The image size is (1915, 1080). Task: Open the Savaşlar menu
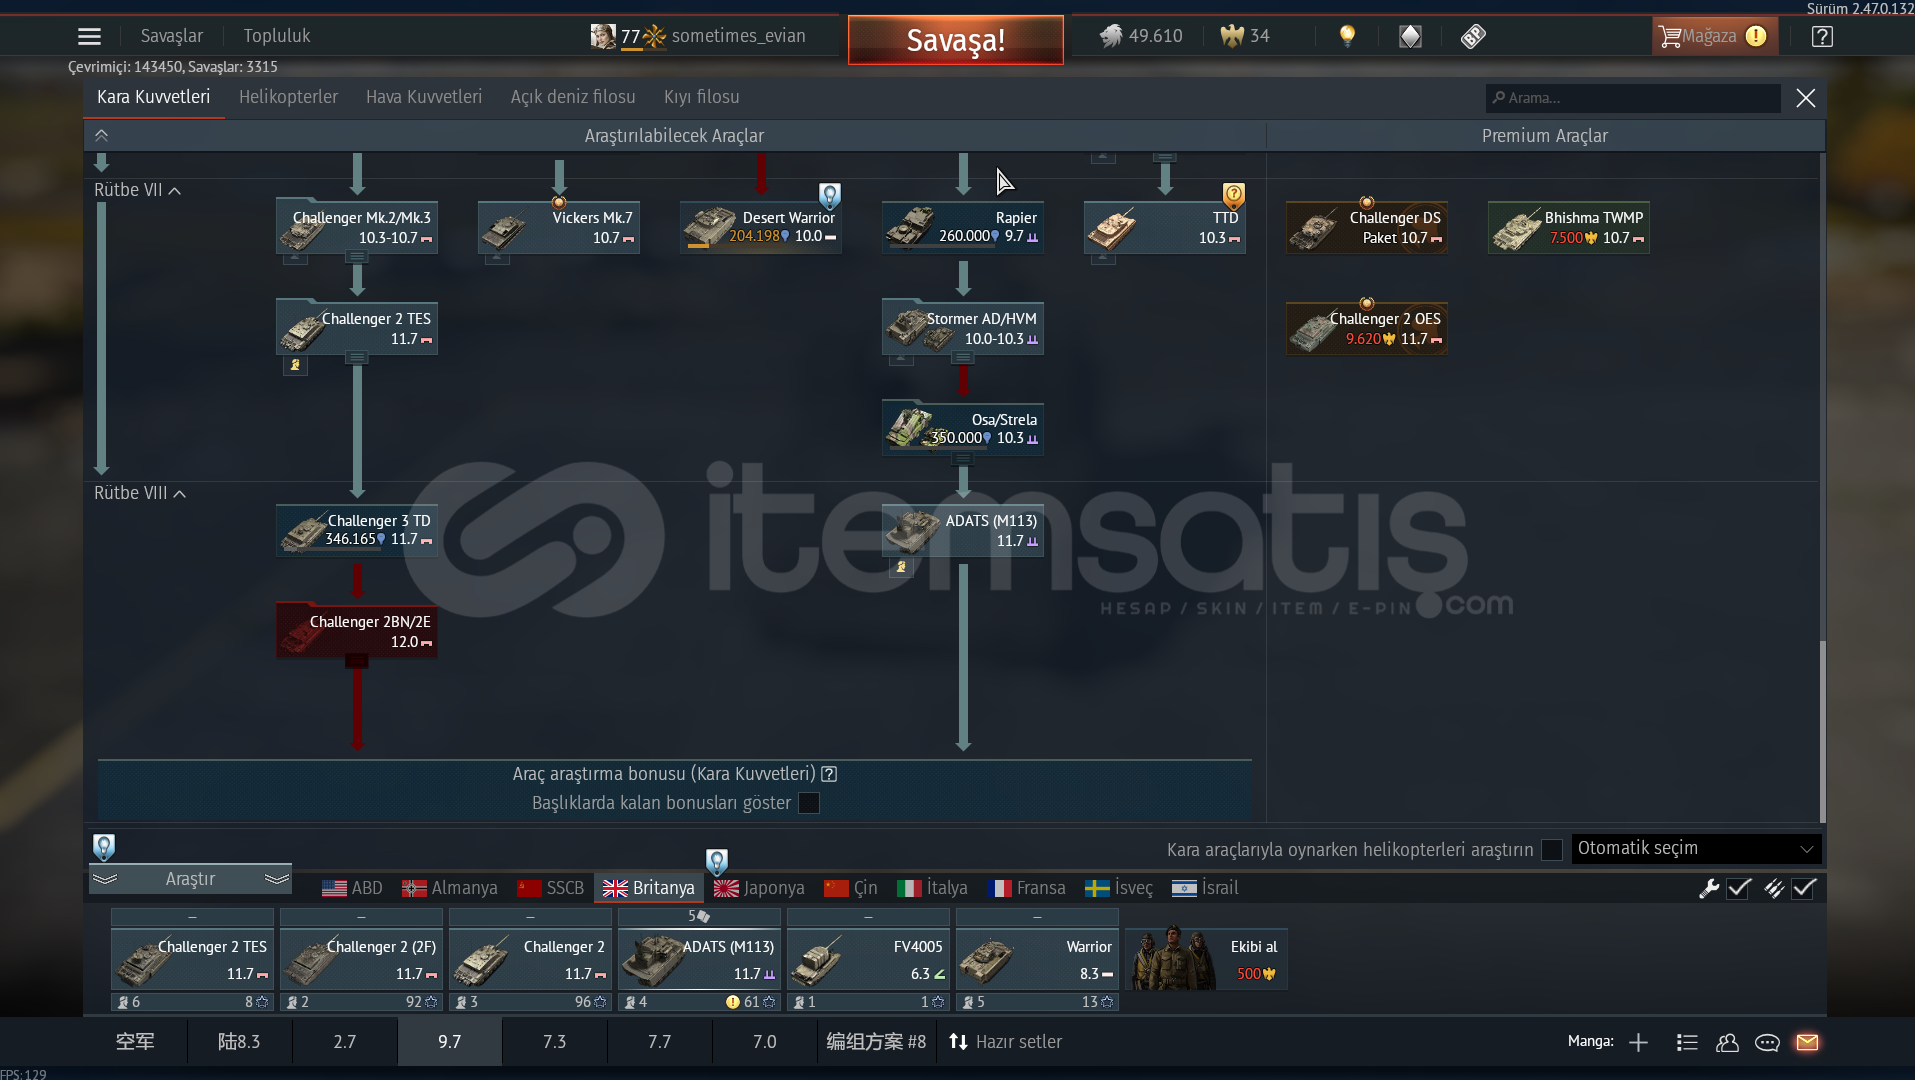[172, 36]
